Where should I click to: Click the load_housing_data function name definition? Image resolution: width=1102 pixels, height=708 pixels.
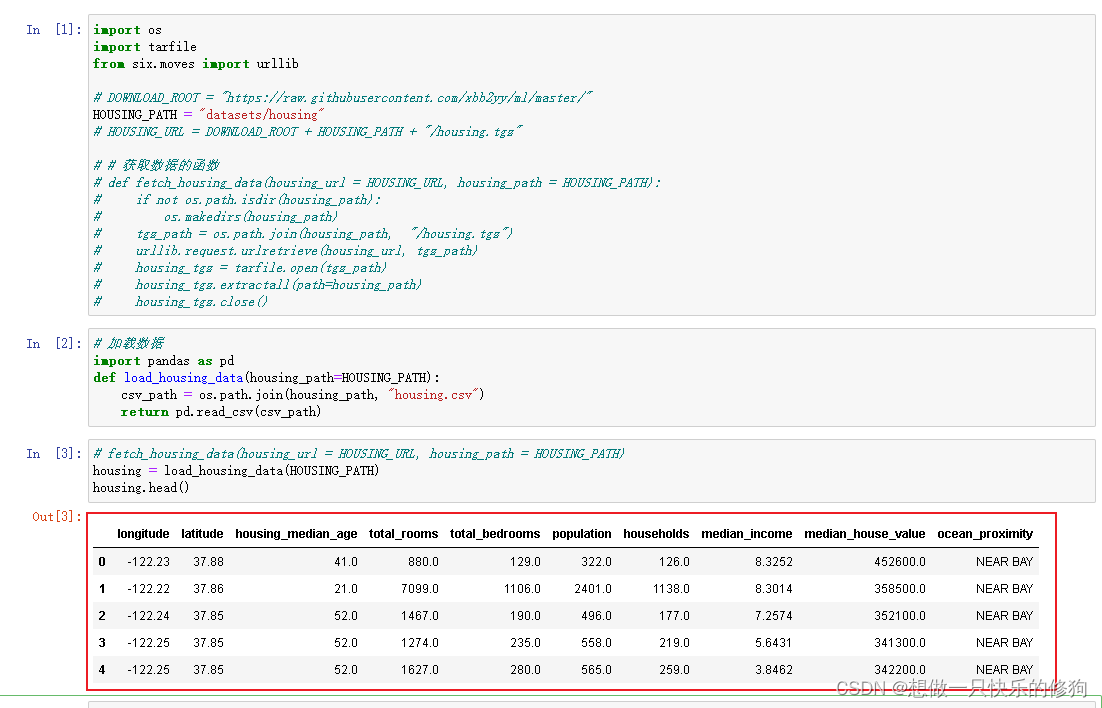click(x=183, y=378)
